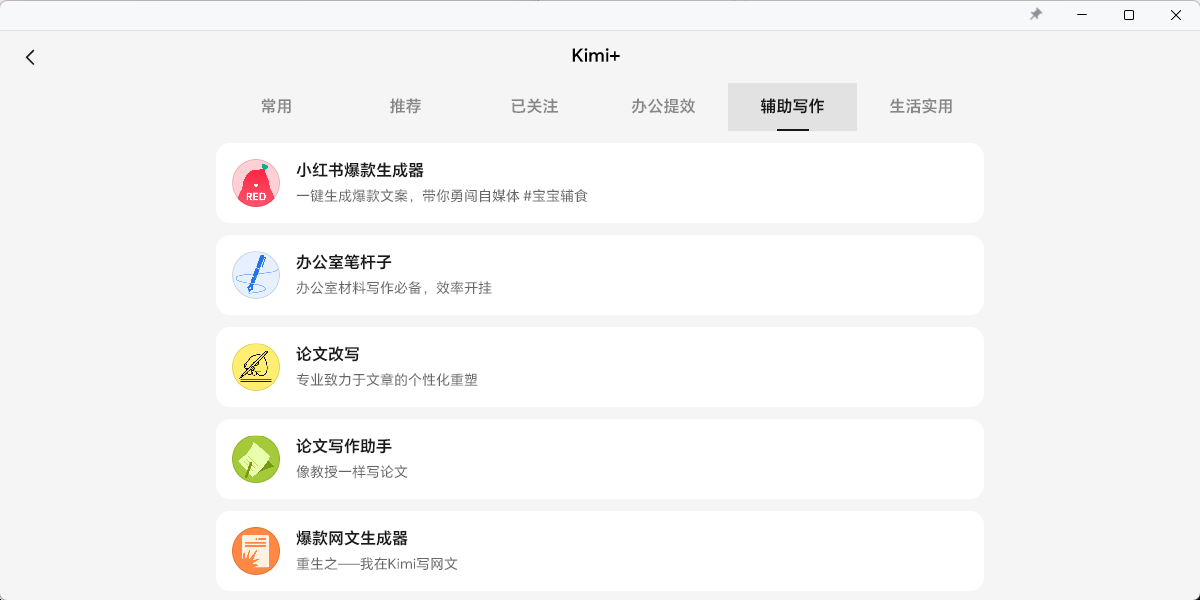
Task: Switch to the 已关注 tab
Action: (534, 107)
